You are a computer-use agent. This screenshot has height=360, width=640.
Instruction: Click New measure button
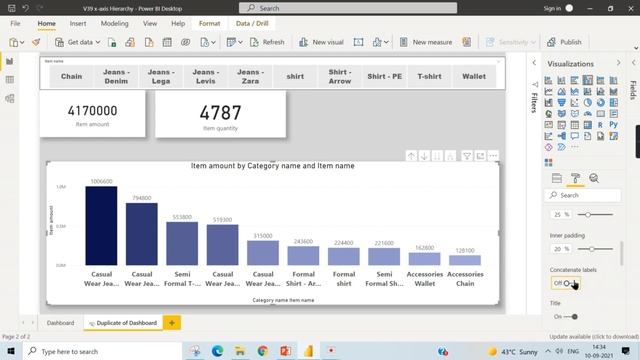tap(425, 42)
